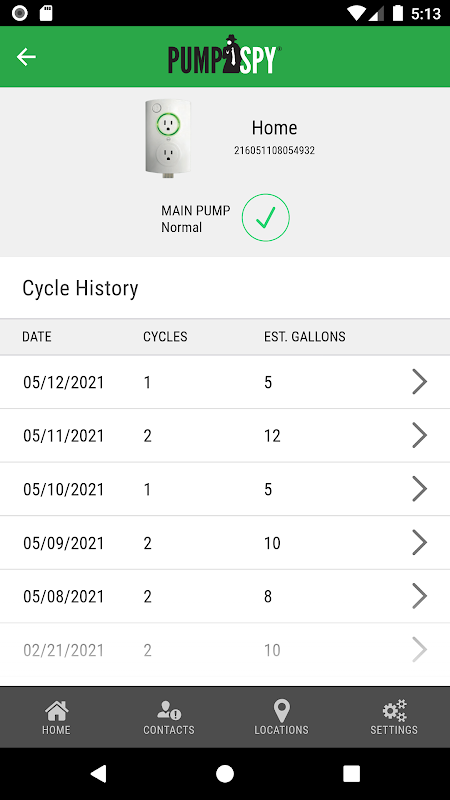Tap the green Main Pump checkmark status

265,218
